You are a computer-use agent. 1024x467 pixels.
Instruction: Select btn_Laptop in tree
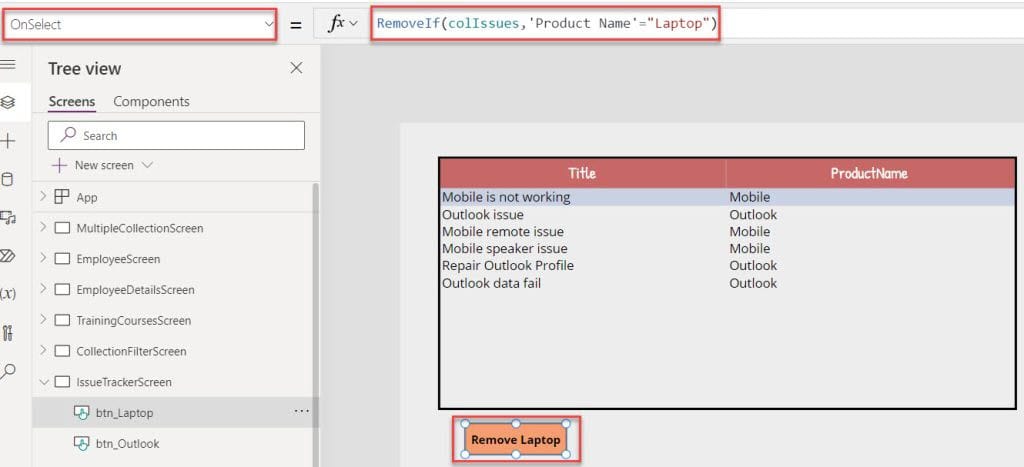coord(124,413)
